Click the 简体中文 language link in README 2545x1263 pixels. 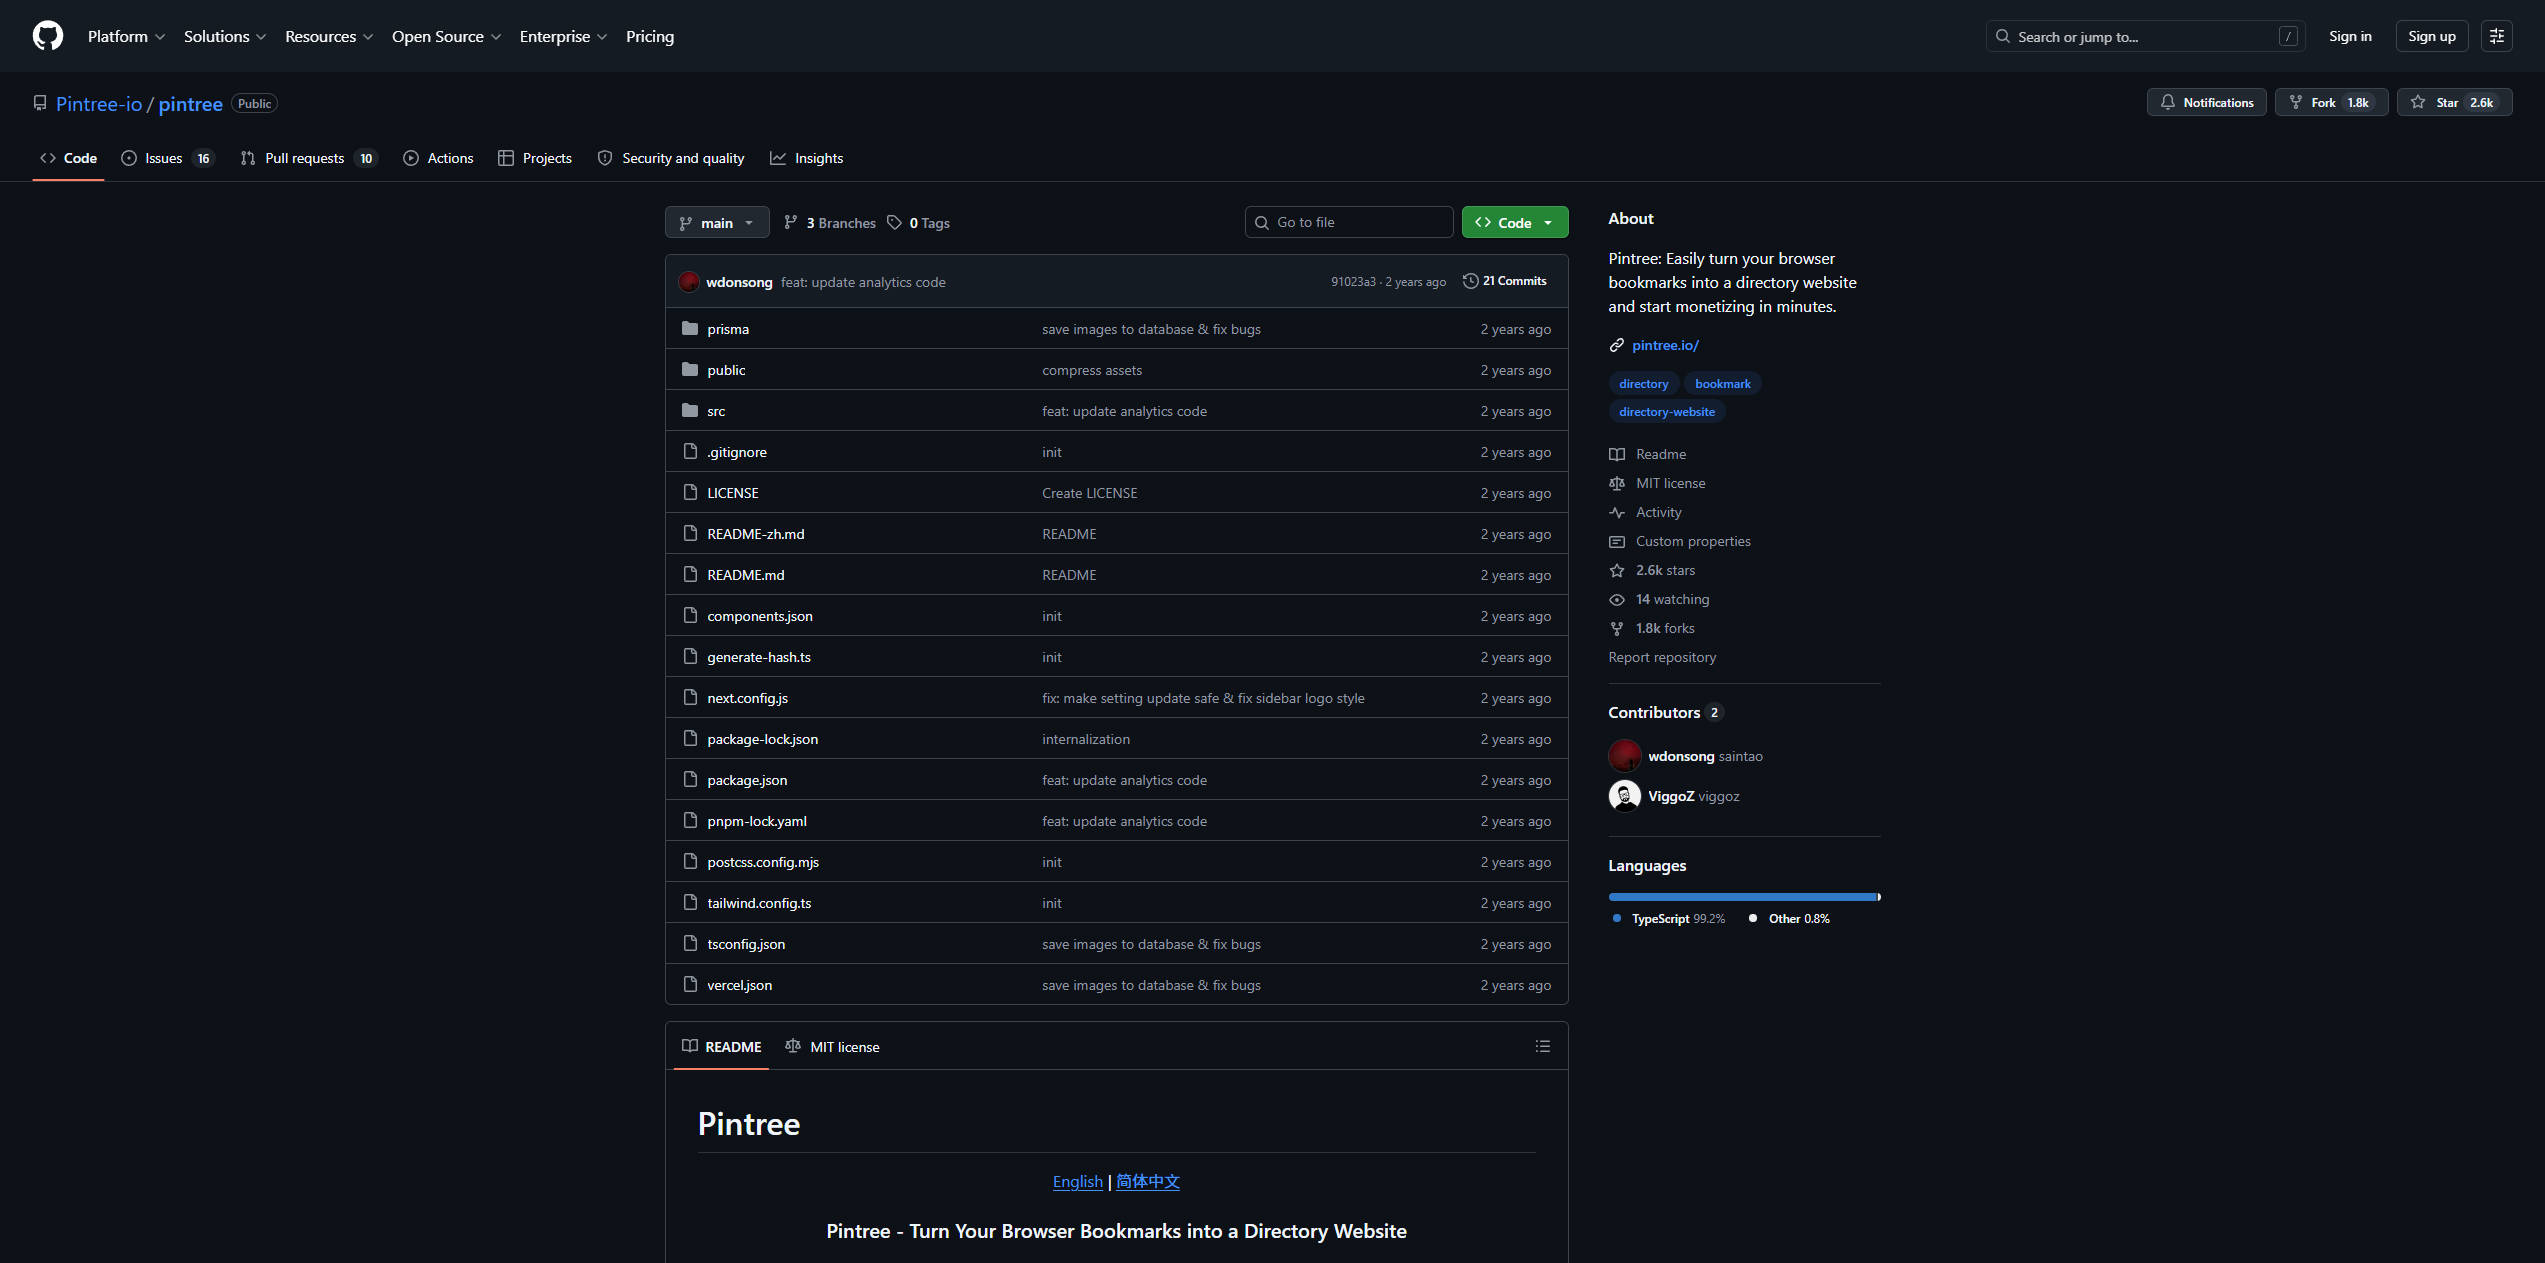(x=1148, y=1181)
